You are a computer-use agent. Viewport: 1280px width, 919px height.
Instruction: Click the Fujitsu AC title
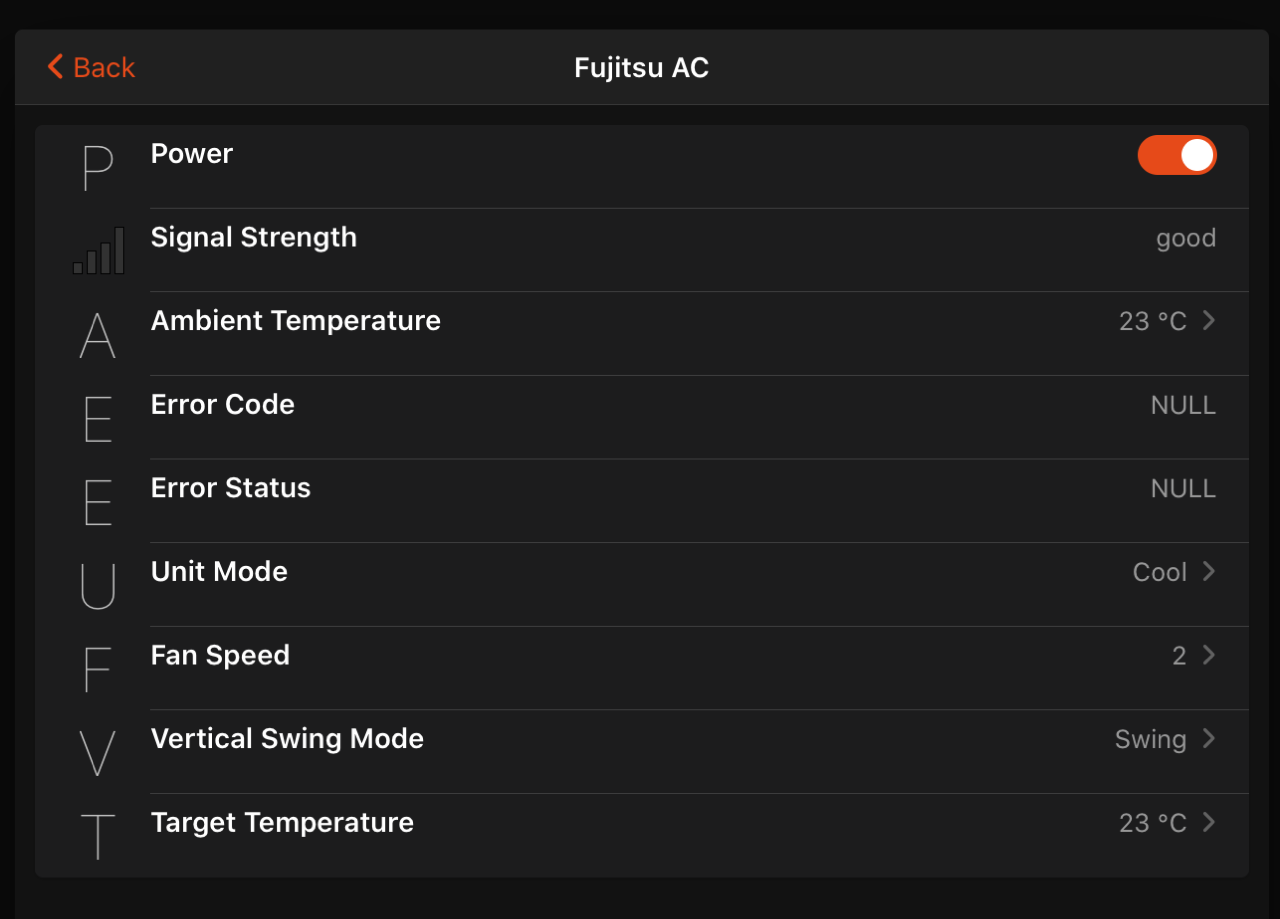pyautogui.click(x=641, y=67)
